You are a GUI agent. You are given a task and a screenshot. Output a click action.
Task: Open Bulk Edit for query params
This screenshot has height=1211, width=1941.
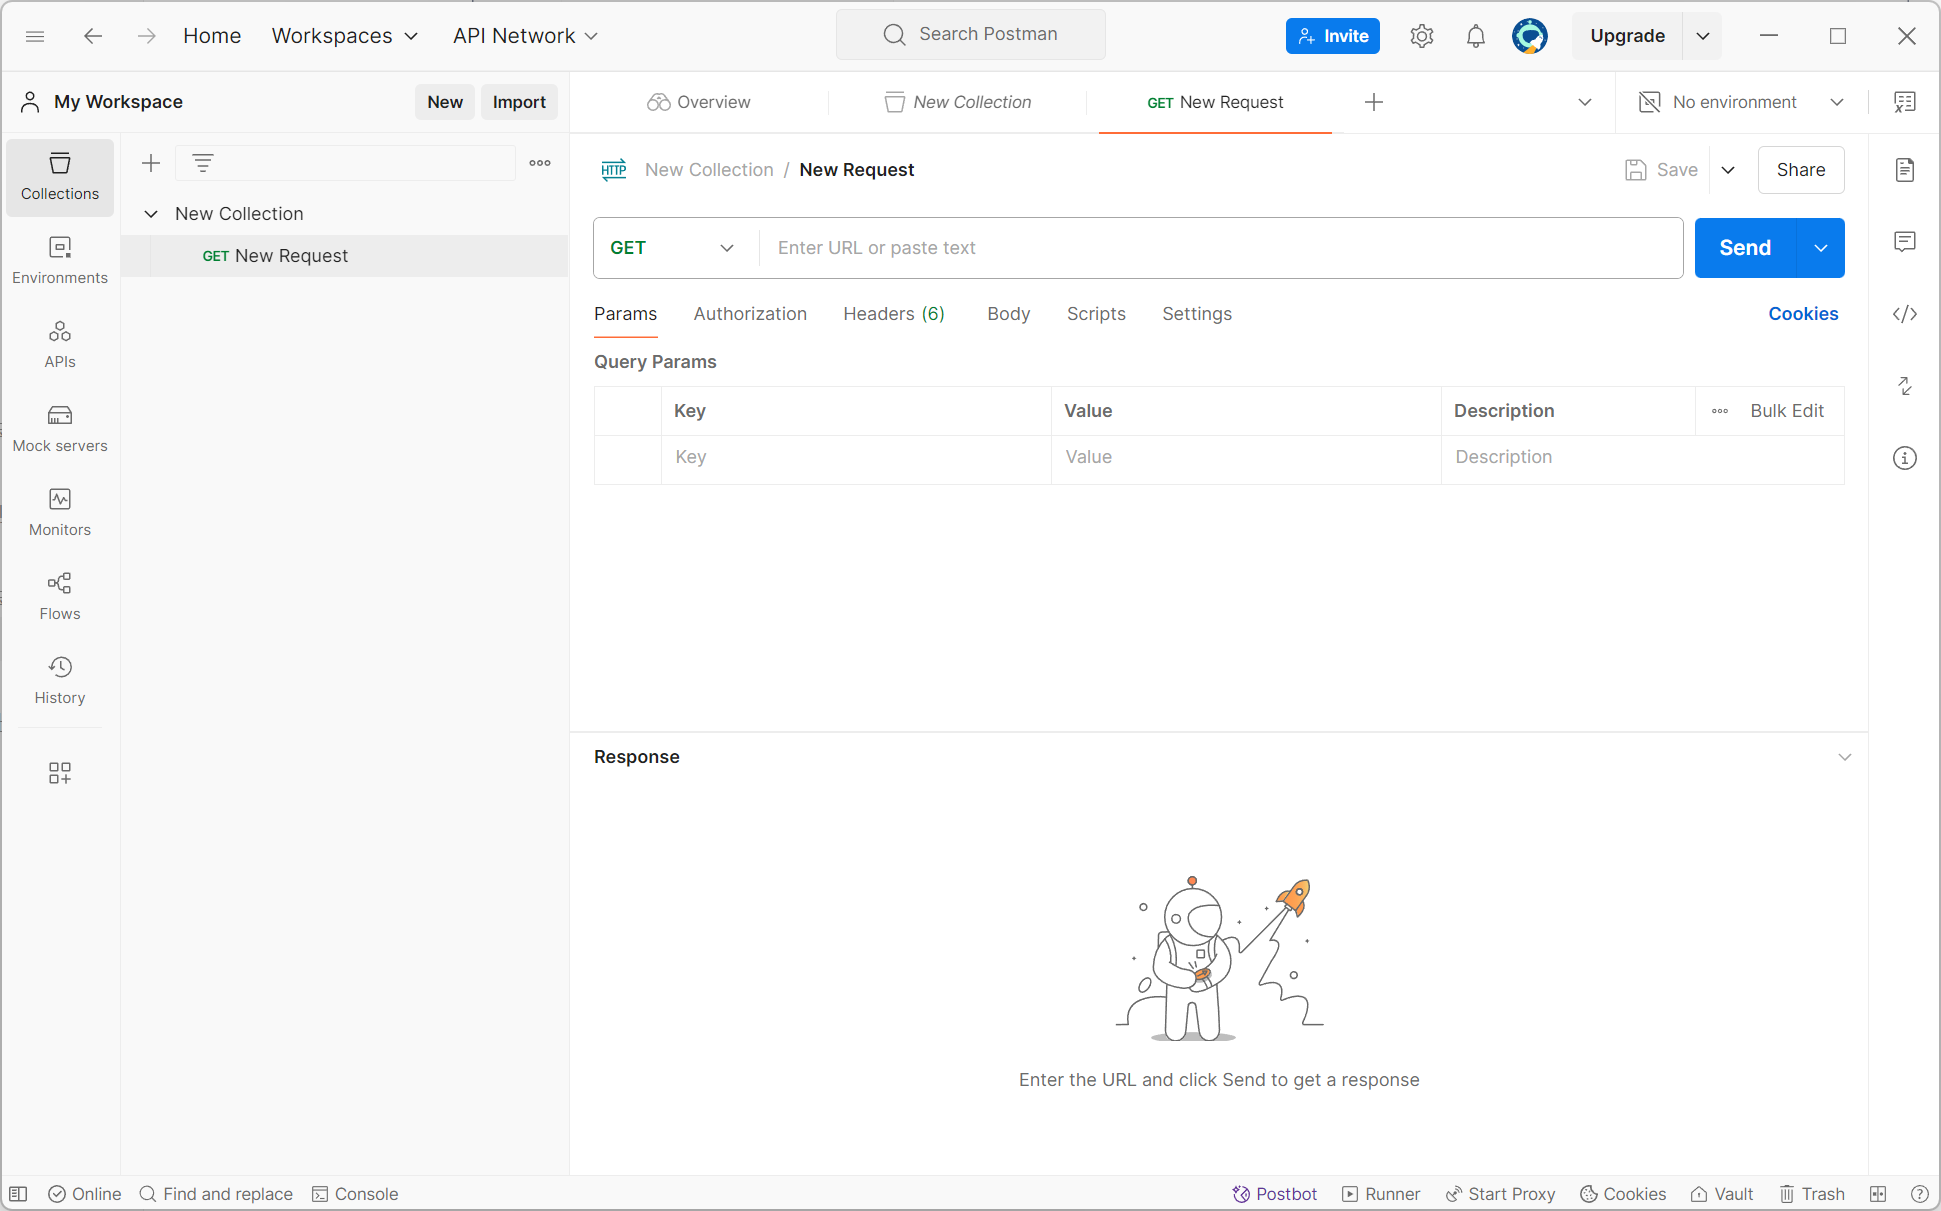coord(1787,411)
